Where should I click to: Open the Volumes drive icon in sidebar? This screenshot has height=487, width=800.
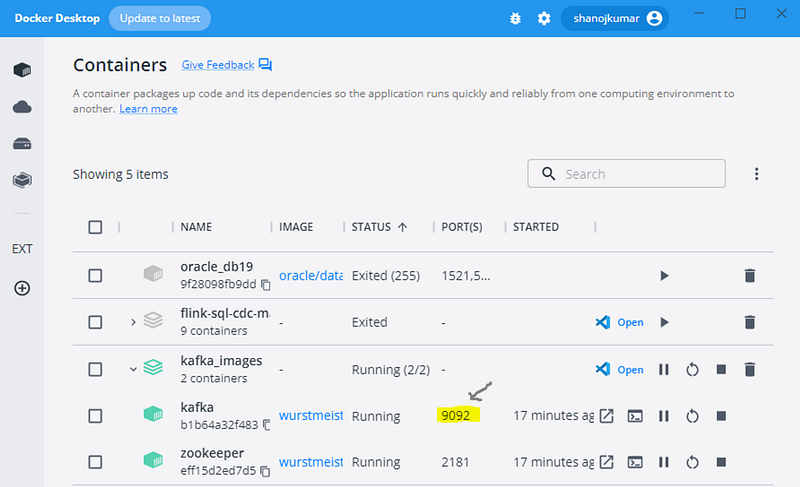pyautogui.click(x=22, y=144)
